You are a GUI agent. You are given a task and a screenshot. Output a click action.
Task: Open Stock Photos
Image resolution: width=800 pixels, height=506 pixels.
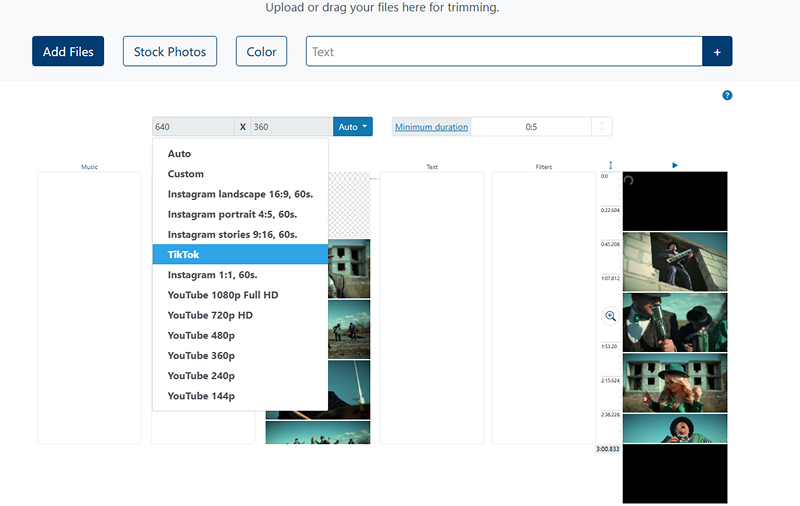click(170, 52)
